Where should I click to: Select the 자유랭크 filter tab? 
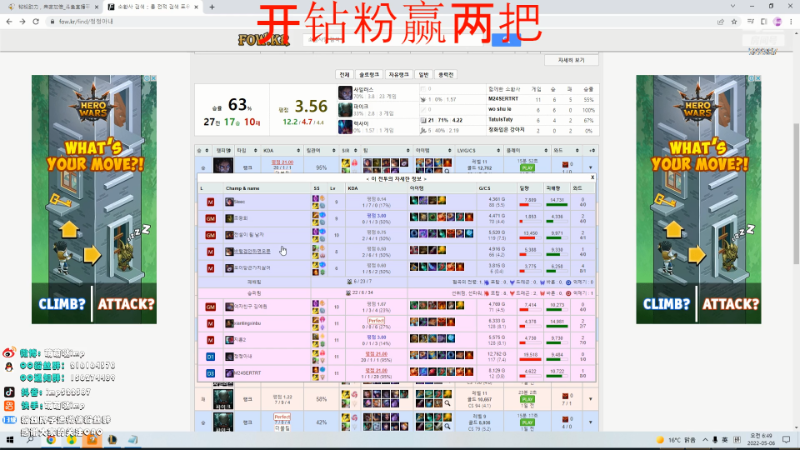pyautogui.click(x=398, y=74)
